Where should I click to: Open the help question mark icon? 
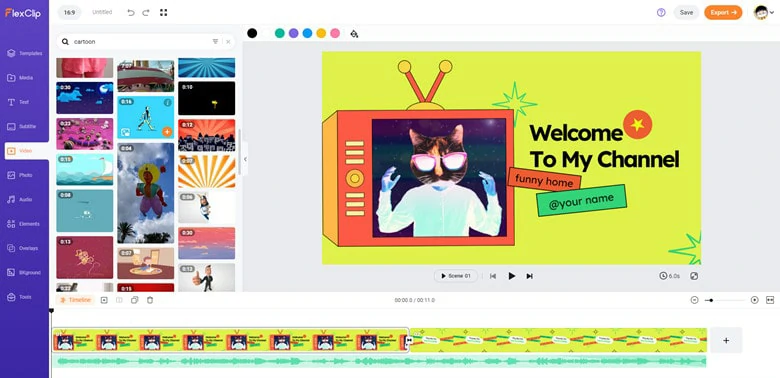(x=661, y=12)
